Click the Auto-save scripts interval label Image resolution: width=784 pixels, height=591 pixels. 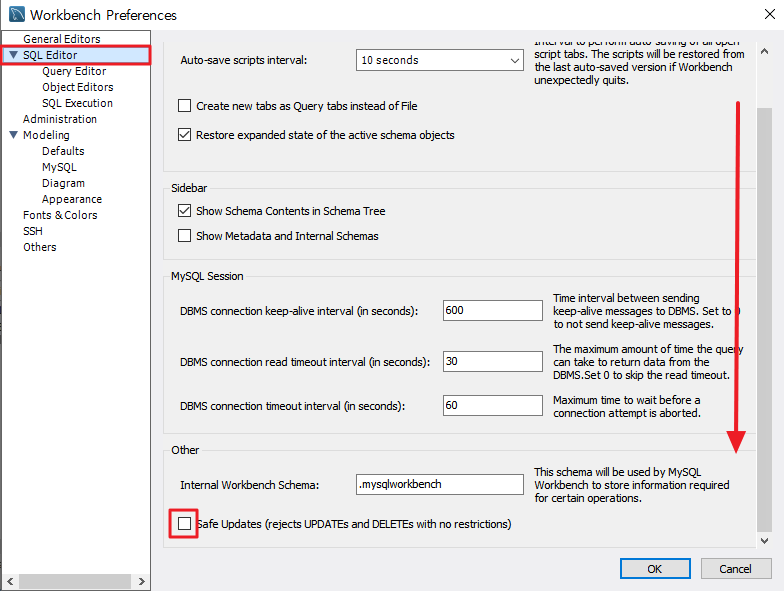[244, 60]
